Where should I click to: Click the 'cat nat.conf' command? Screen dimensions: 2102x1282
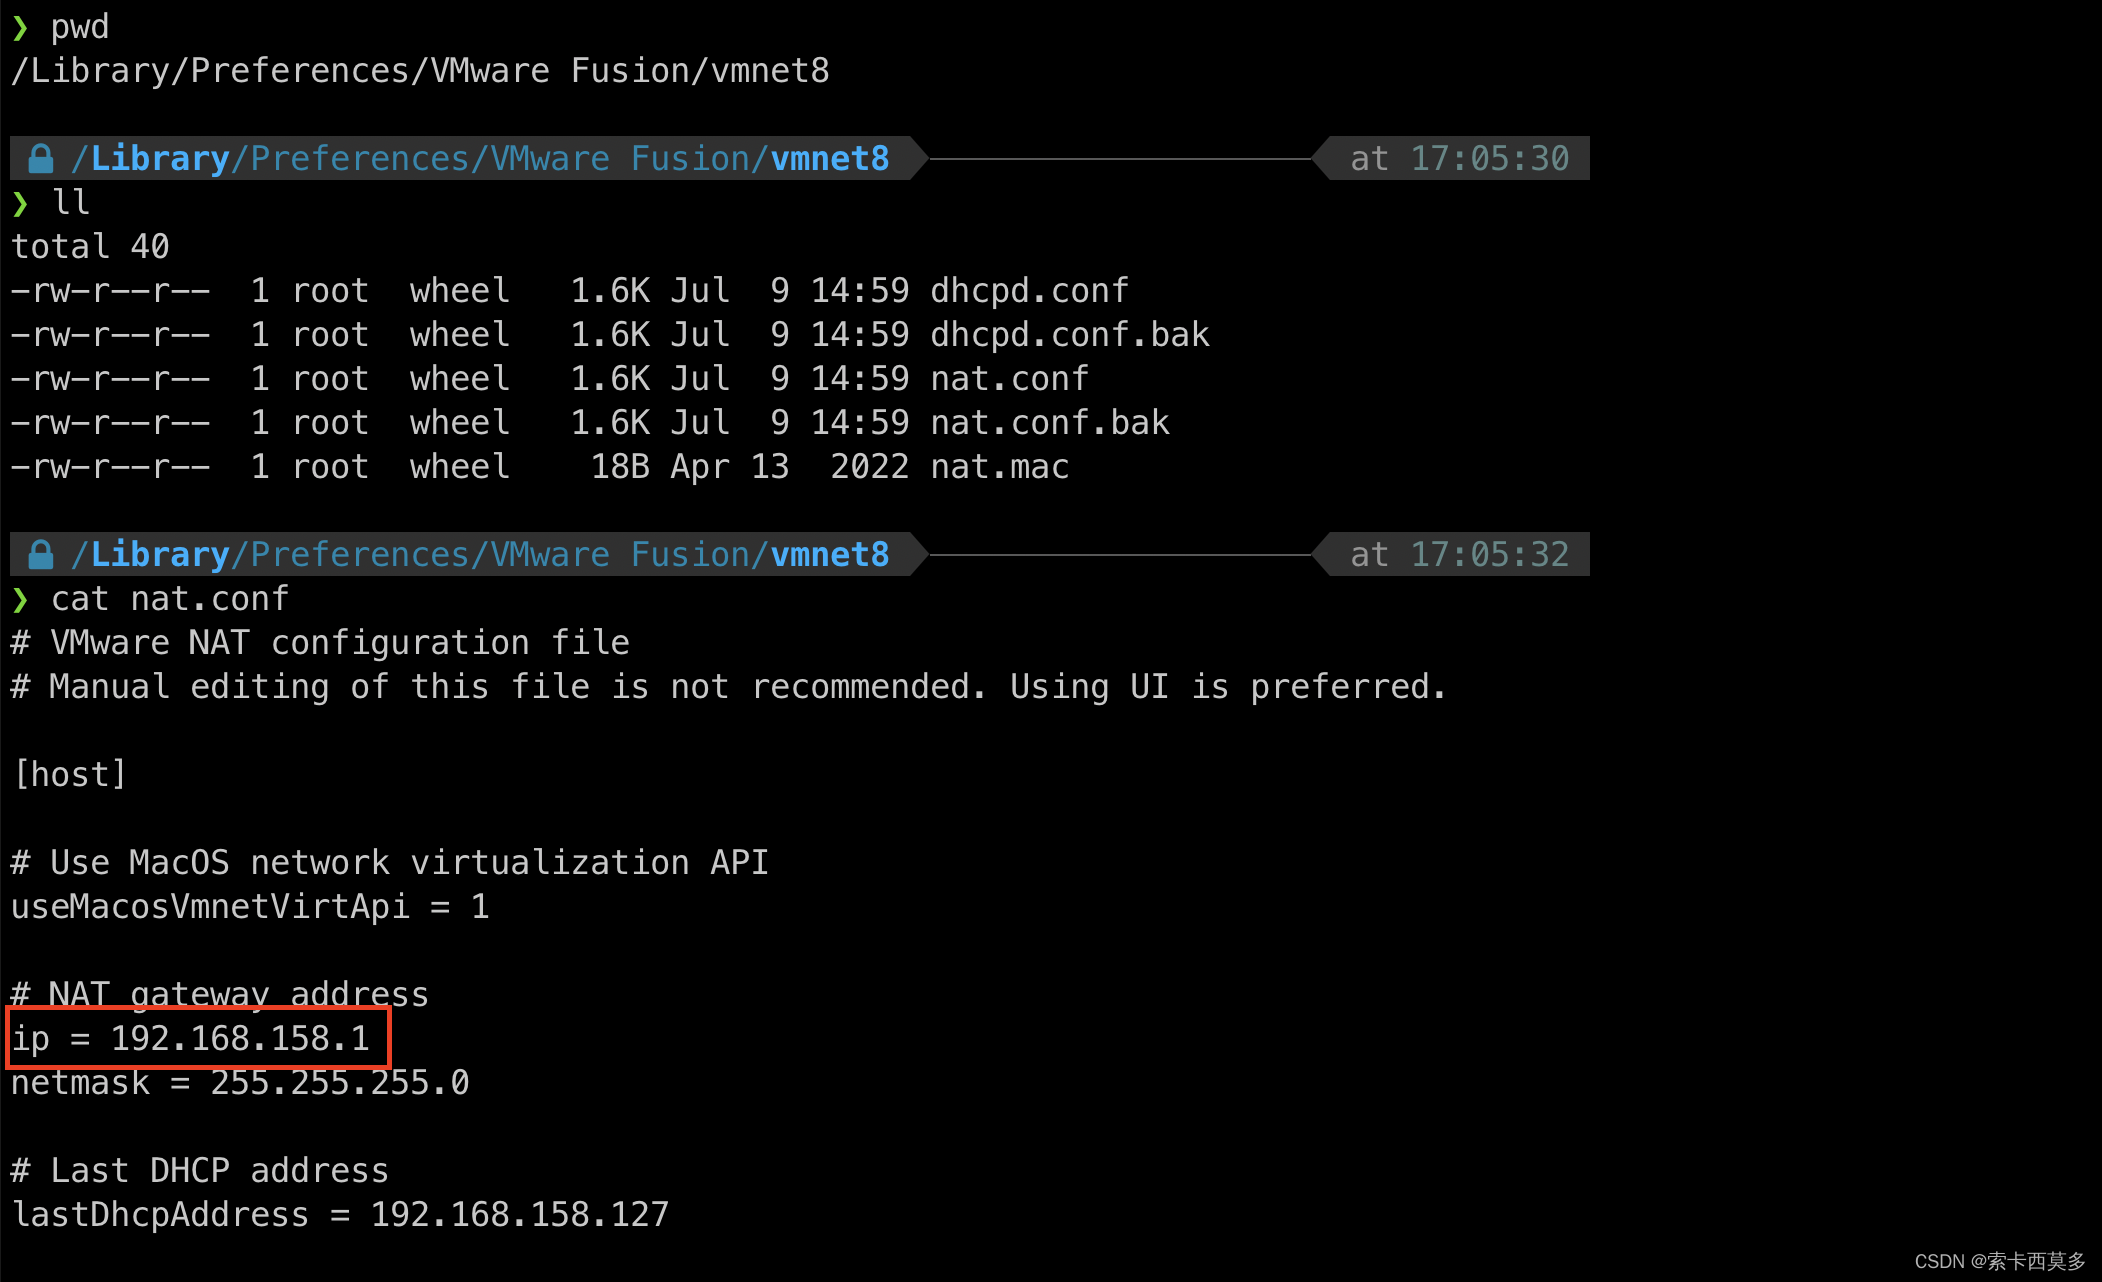pyautogui.click(x=170, y=598)
